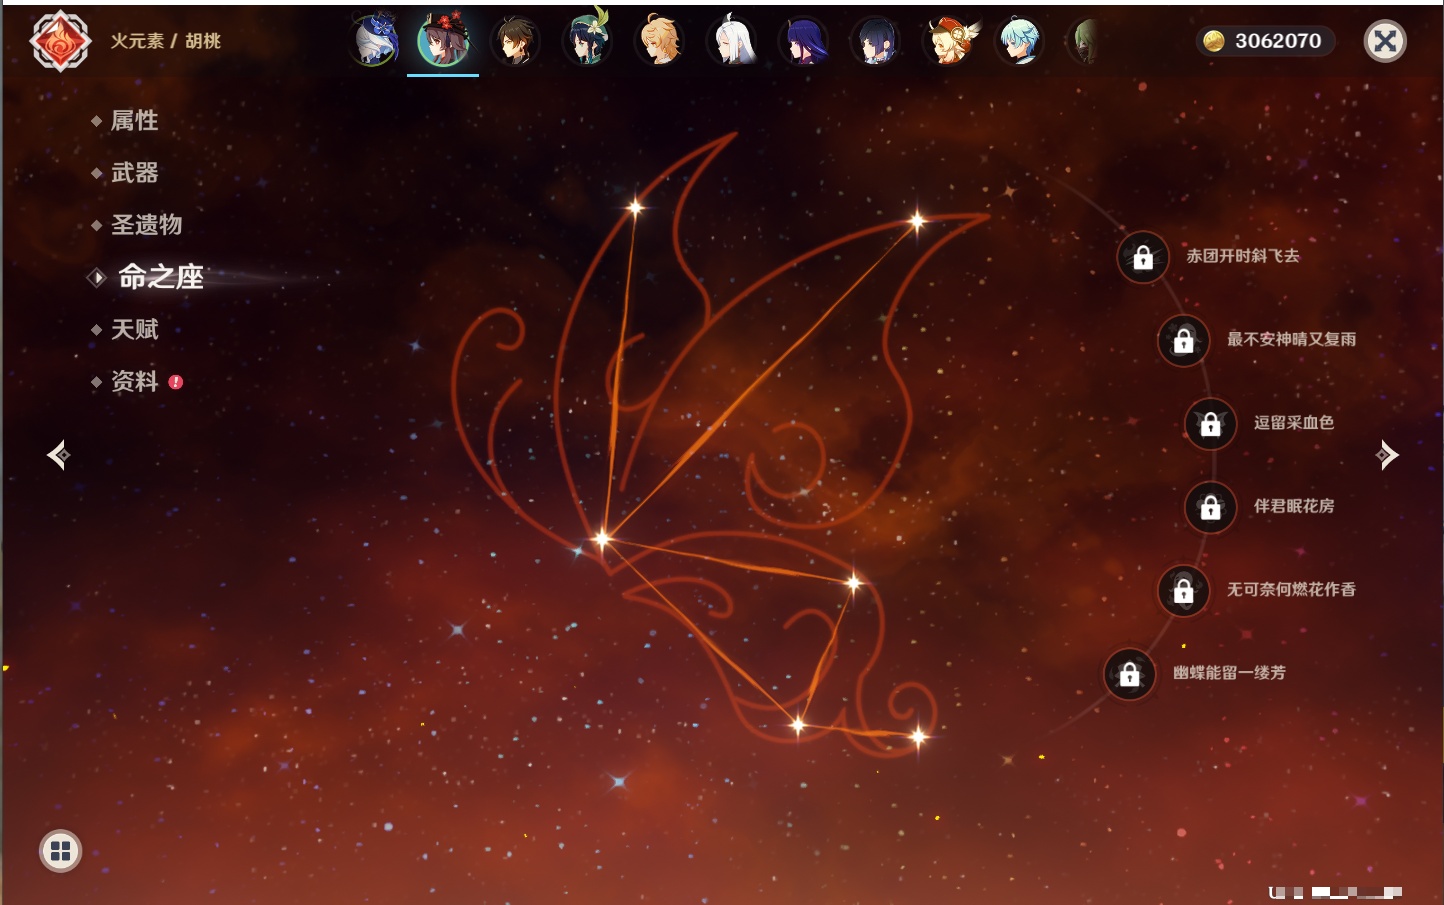Open the 资料 profile tab with alert

click(134, 381)
